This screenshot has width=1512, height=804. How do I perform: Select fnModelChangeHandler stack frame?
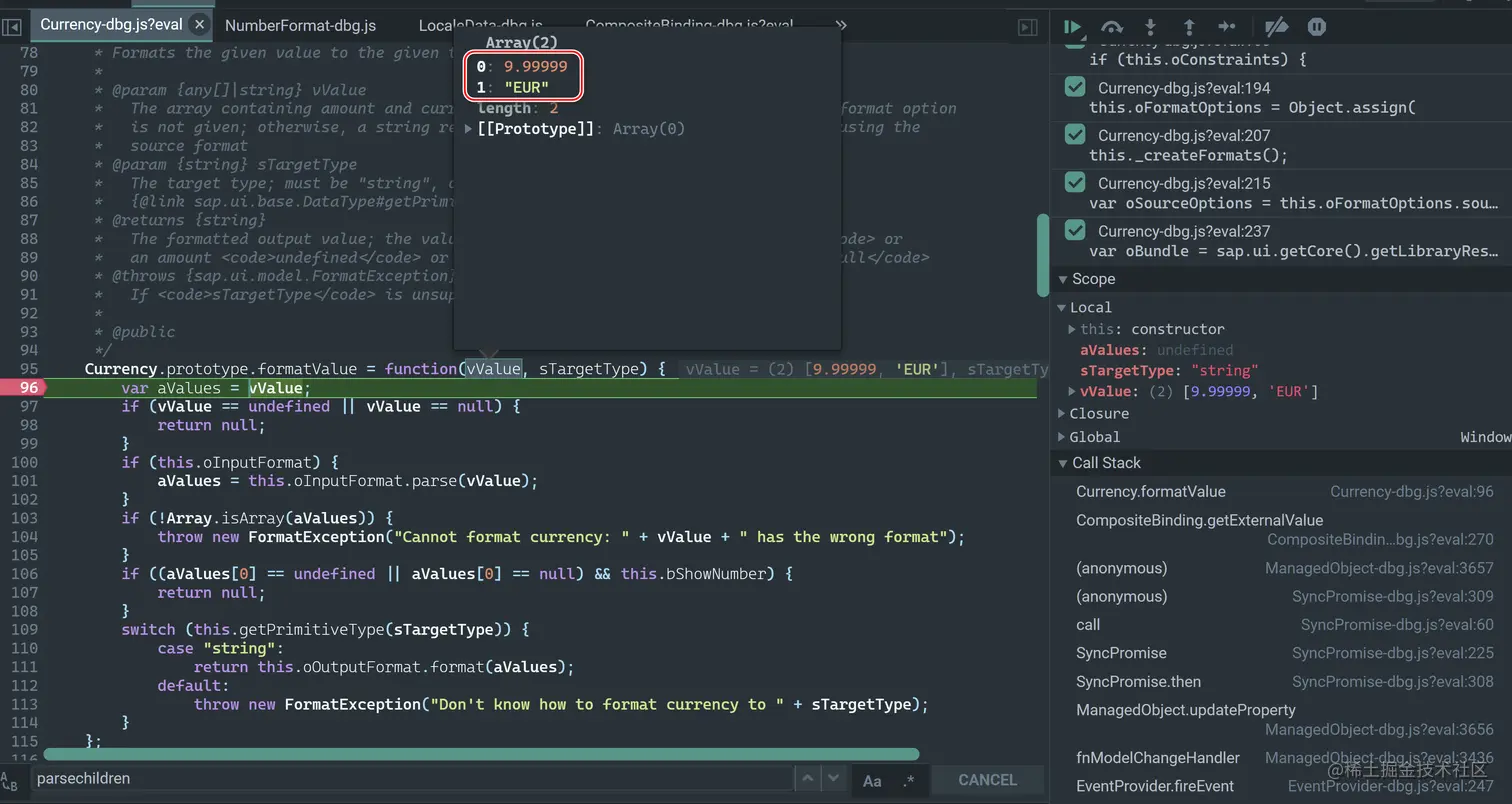tap(1158, 758)
